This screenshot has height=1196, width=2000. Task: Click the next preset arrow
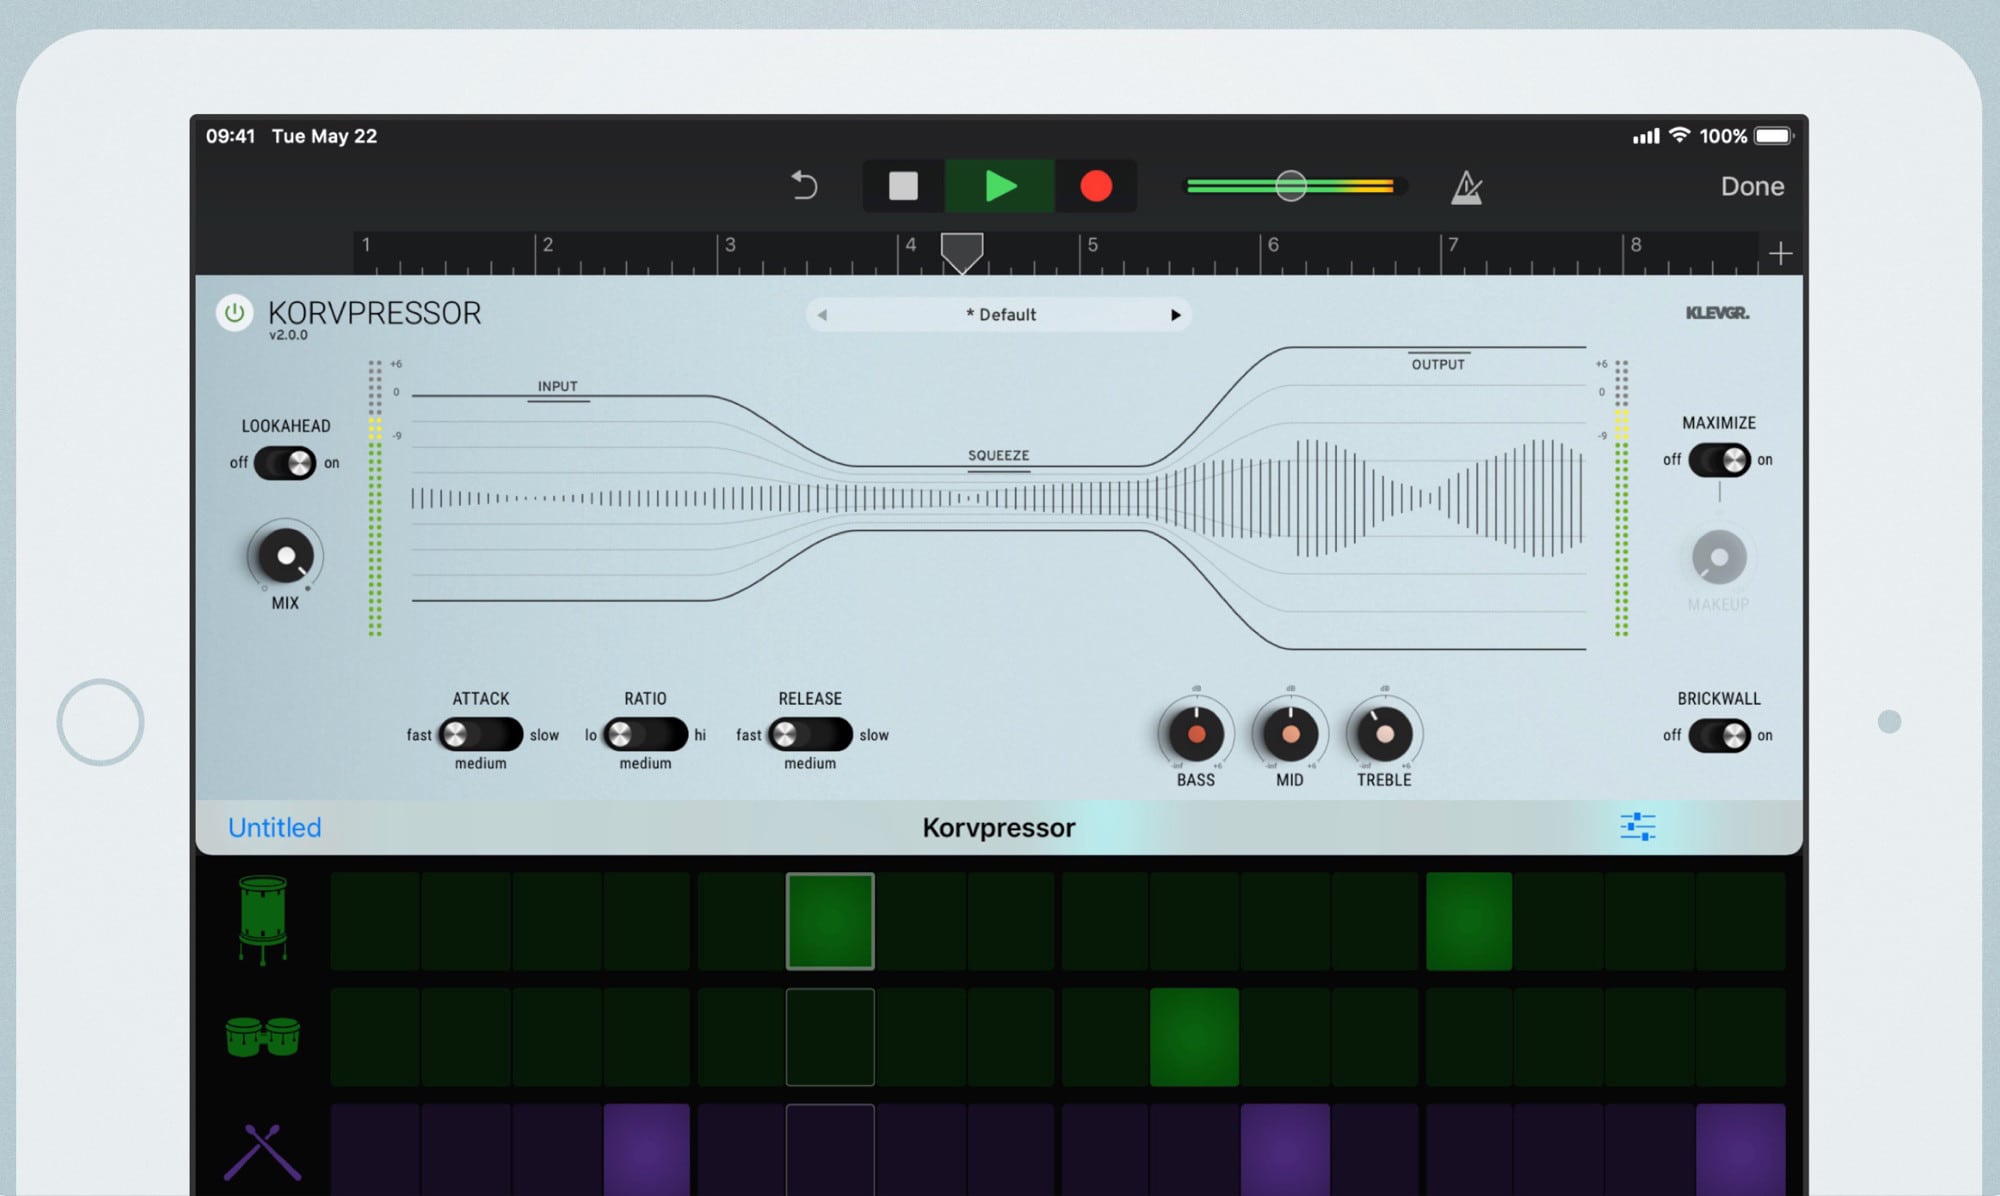click(1175, 314)
